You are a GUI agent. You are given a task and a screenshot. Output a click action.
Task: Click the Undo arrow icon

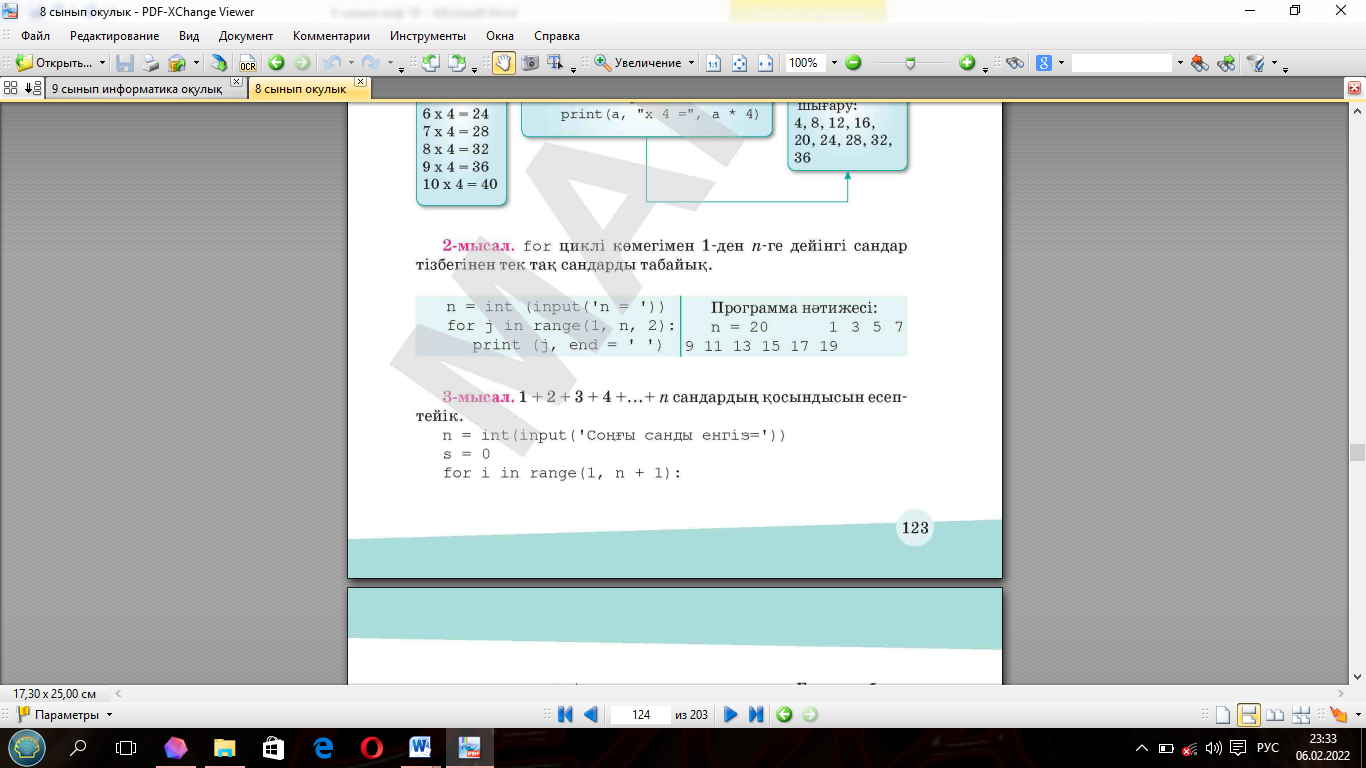tap(331, 63)
